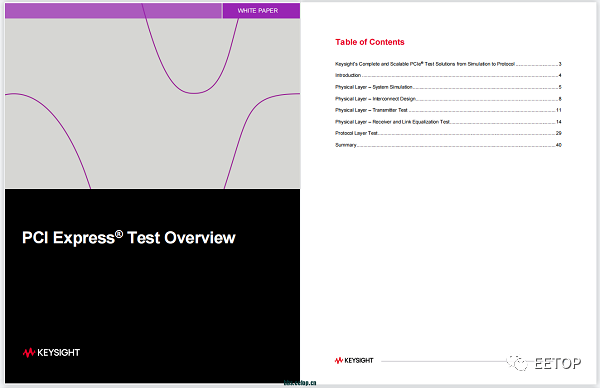Open the Introduction contents entry
Image resolution: width=600 pixels, height=388 pixels.
[x=448, y=75]
